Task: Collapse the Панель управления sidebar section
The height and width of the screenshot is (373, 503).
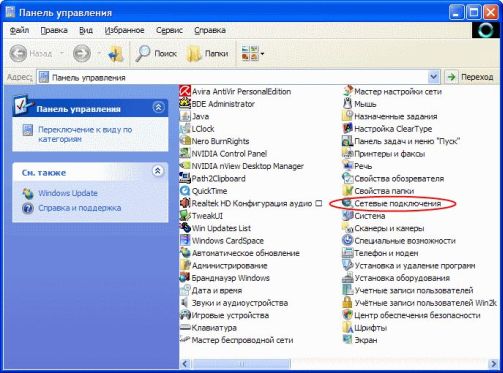Action: (158, 107)
